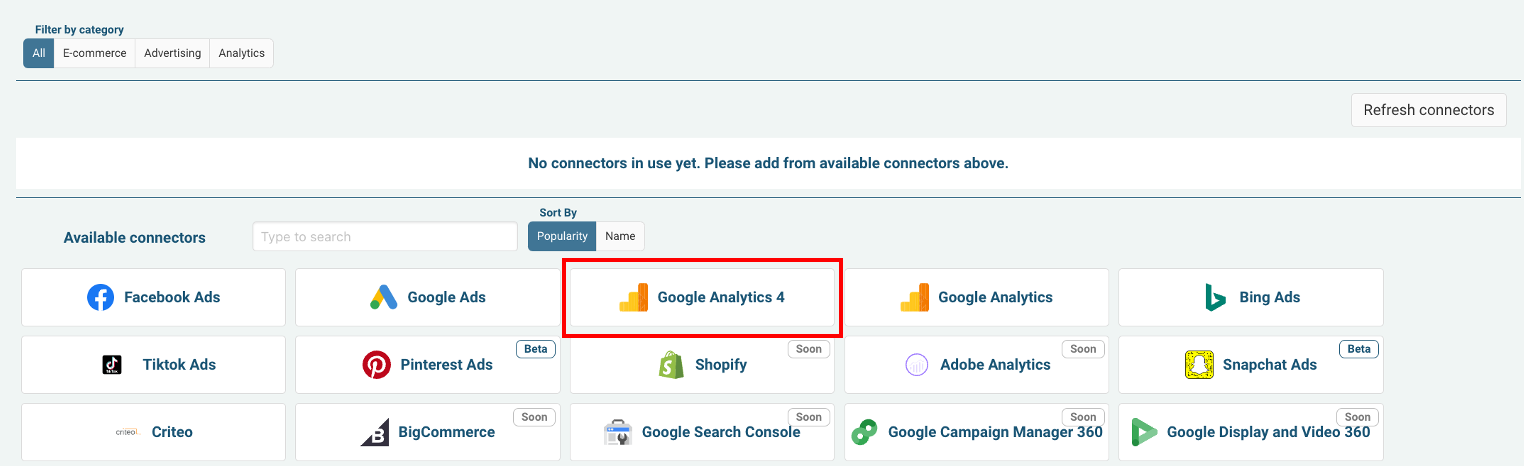Sort connectors by Popularity

click(562, 236)
